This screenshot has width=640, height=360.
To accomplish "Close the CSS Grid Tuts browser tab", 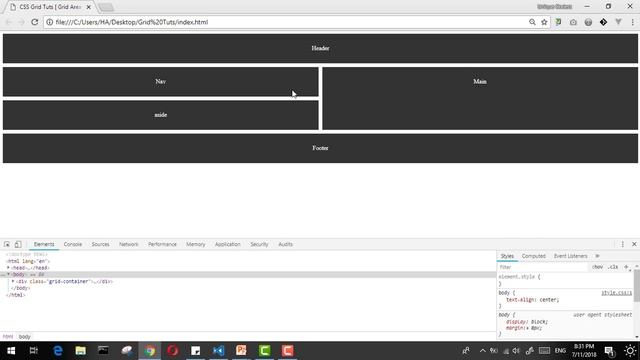I will [89, 7].
